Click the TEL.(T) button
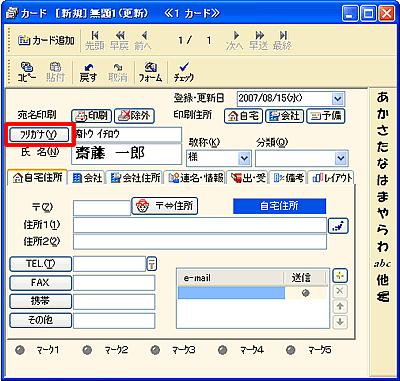Screen dimensions: 400x381 point(40,264)
